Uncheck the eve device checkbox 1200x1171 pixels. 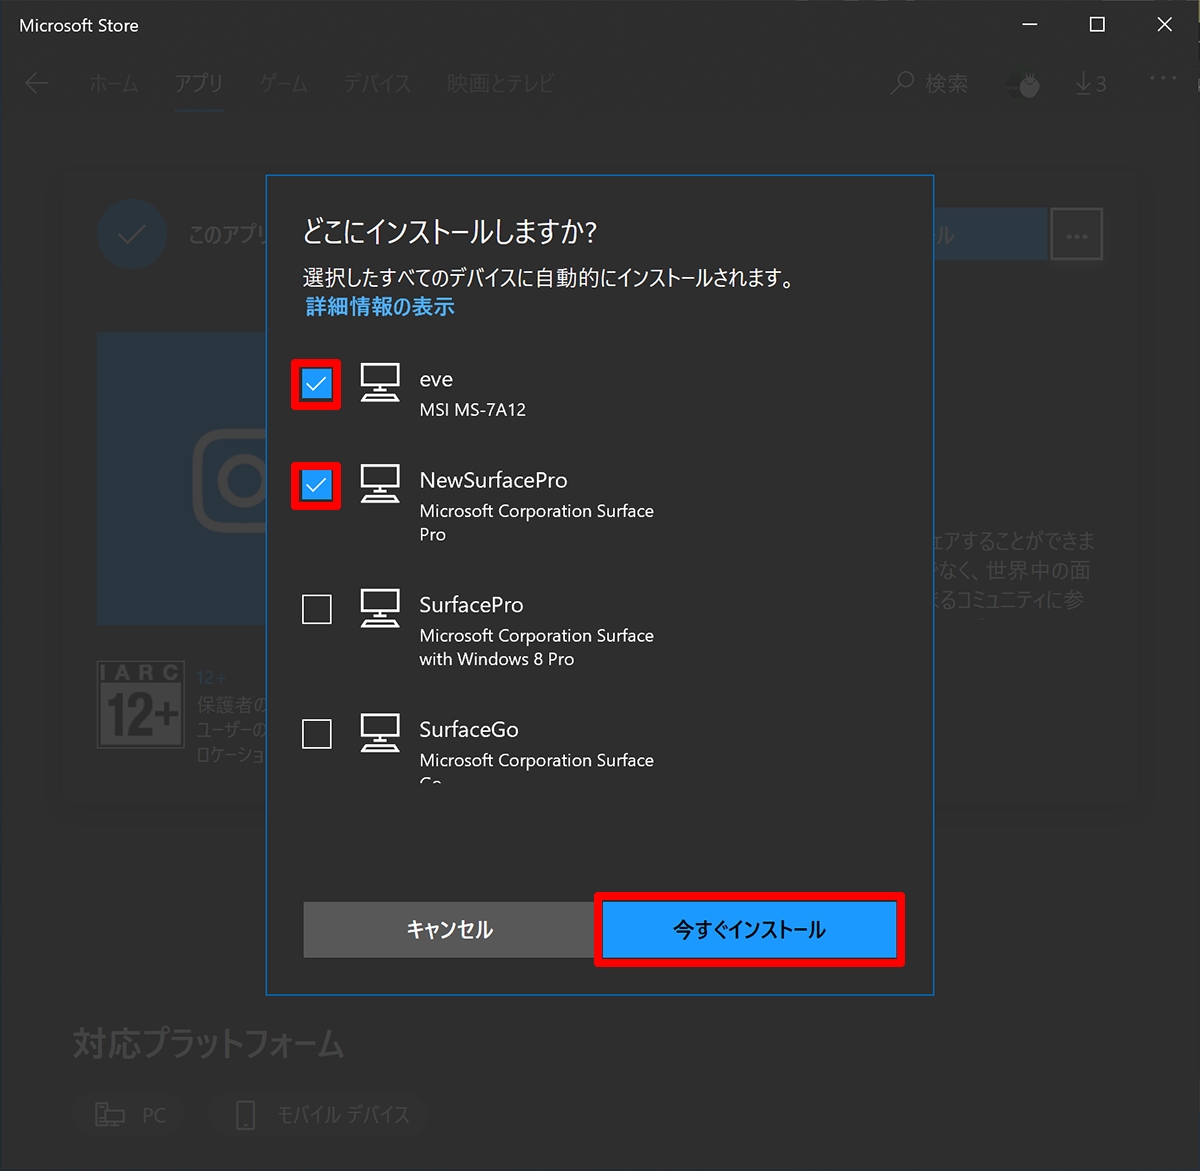(x=316, y=384)
